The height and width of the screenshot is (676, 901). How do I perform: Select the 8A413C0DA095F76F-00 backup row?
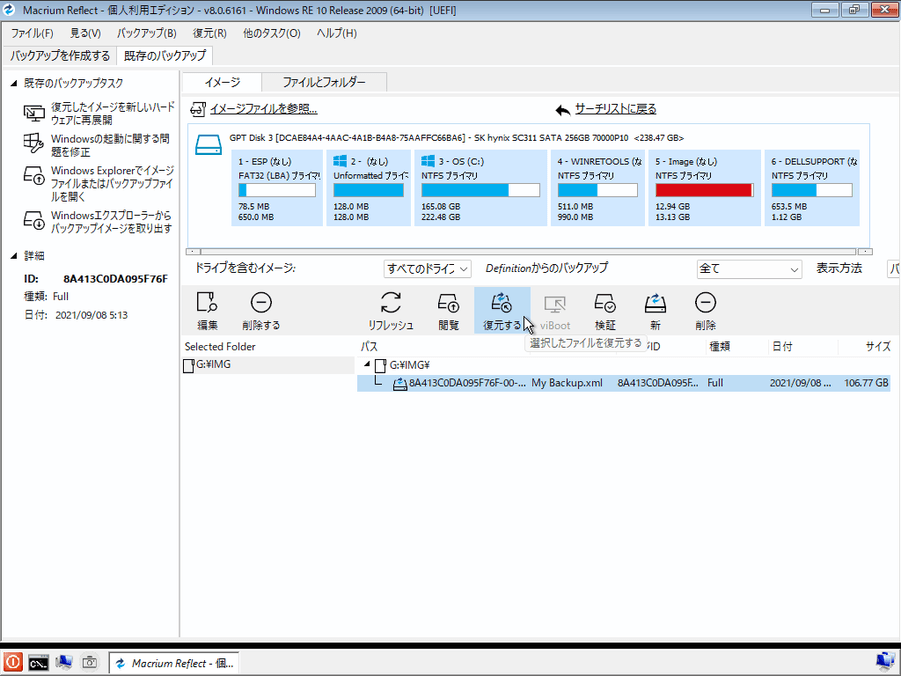point(623,383)
